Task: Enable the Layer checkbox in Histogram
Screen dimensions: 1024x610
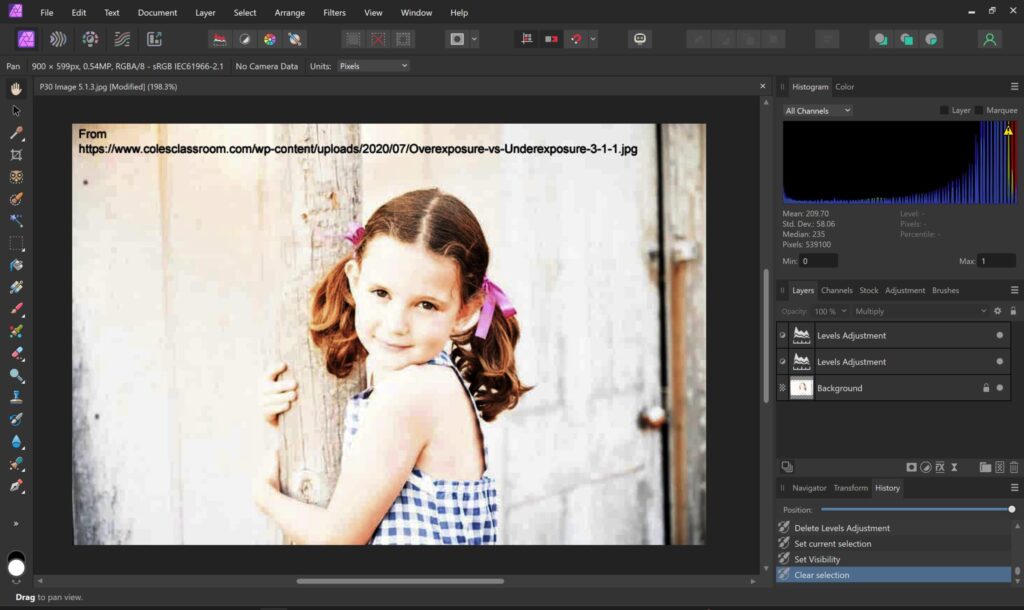Action: (945, 110)
